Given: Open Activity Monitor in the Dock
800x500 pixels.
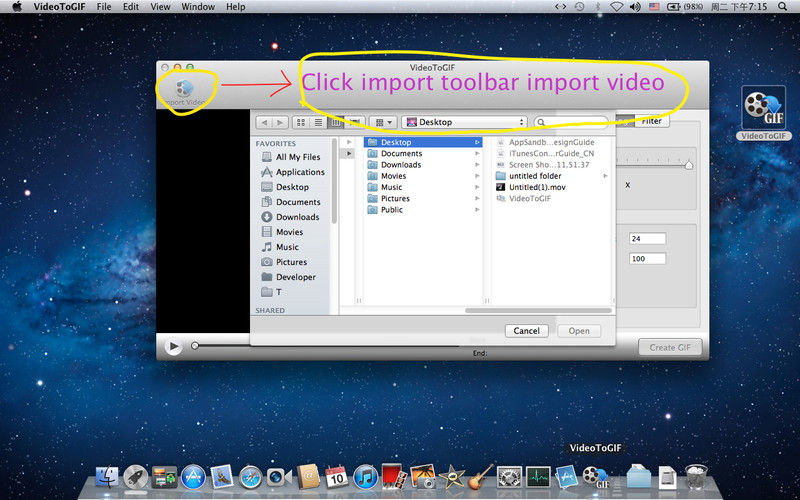Looking at the screenshot, I should 538,478.
